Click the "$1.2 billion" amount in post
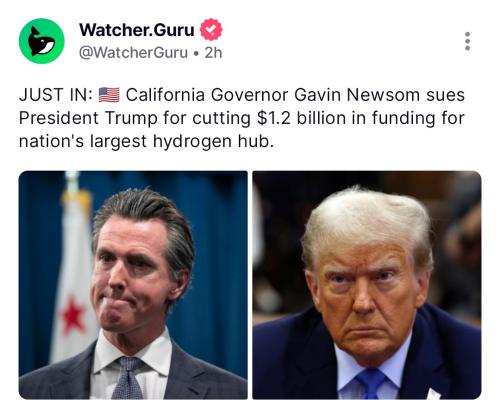 point(301,118)
